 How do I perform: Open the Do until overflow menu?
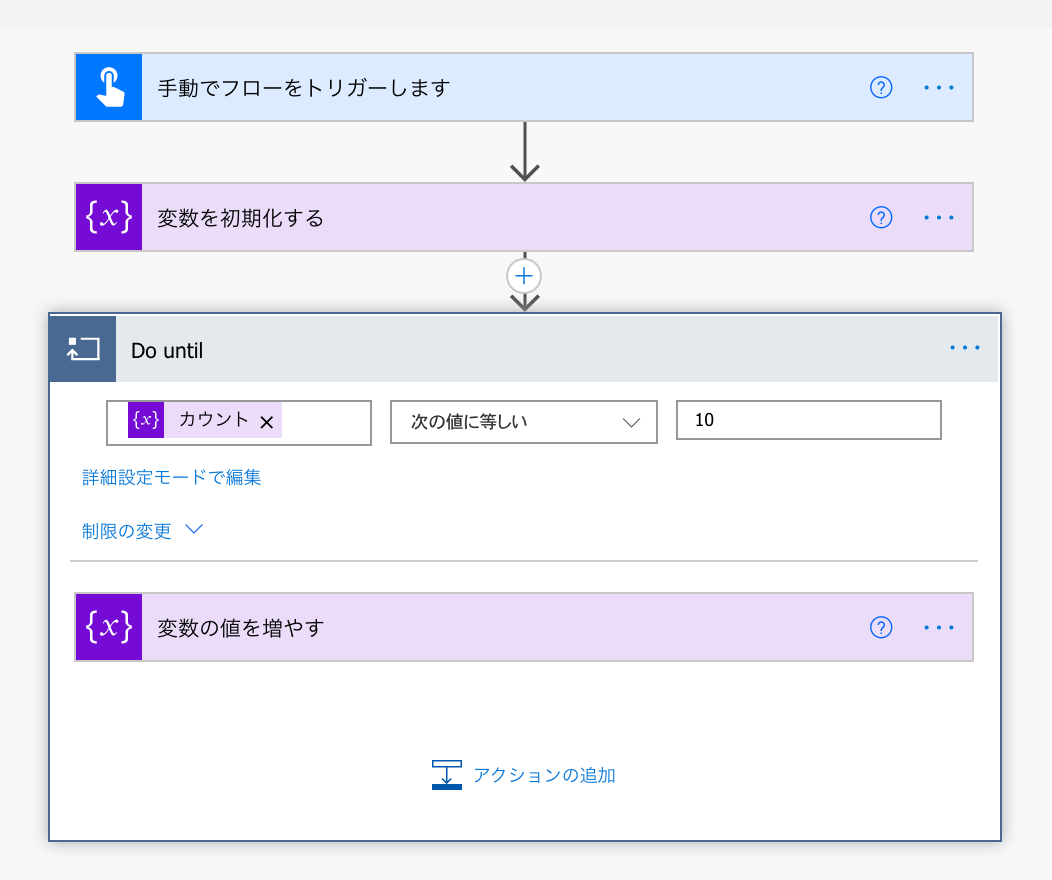tap(965, 348)
